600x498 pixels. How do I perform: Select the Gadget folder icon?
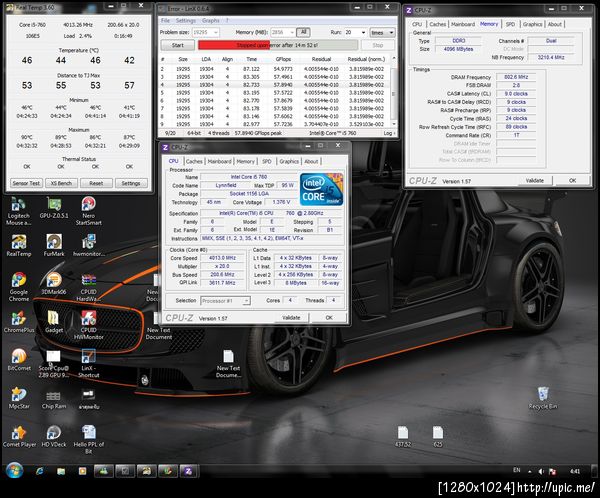54,322
